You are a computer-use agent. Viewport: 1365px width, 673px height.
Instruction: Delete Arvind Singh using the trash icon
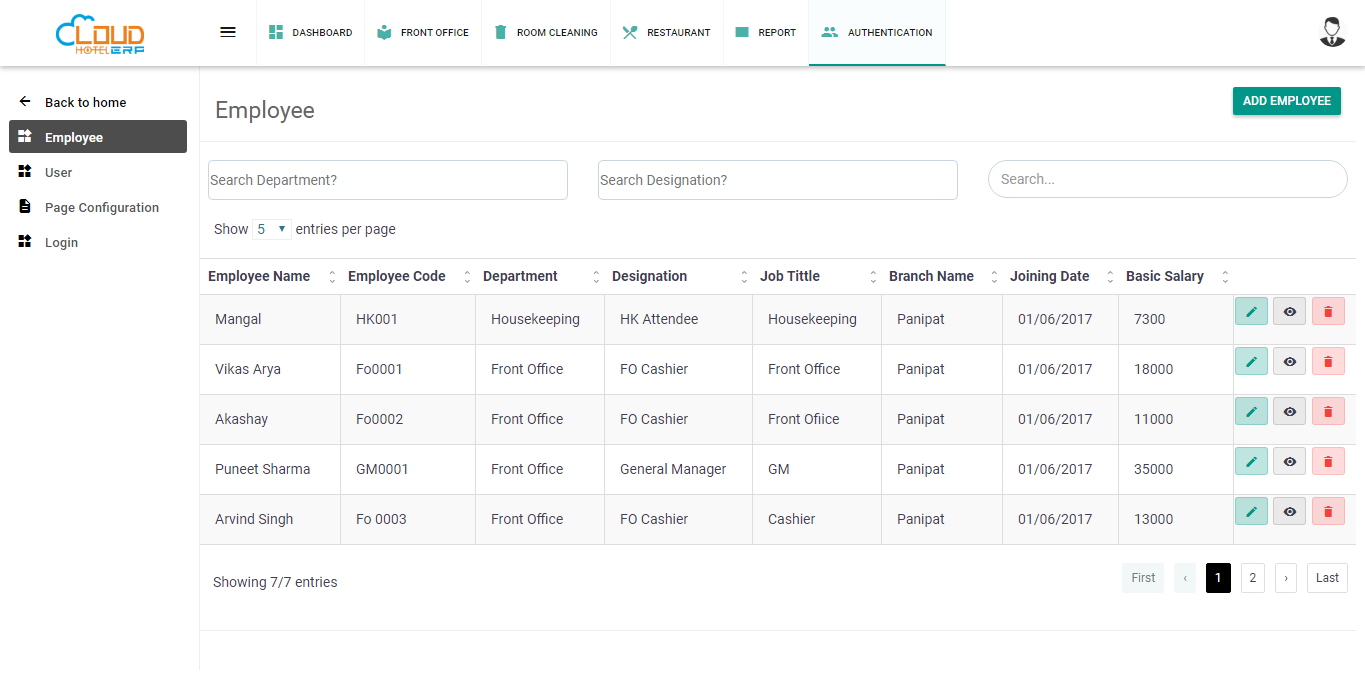point(1328,512)
